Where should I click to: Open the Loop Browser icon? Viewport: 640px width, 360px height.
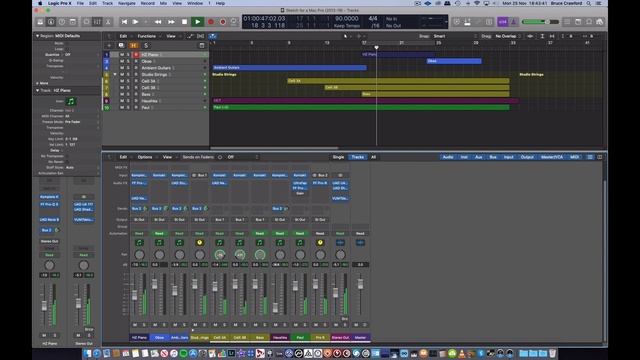pyautogui.click(x=589, y=22)
